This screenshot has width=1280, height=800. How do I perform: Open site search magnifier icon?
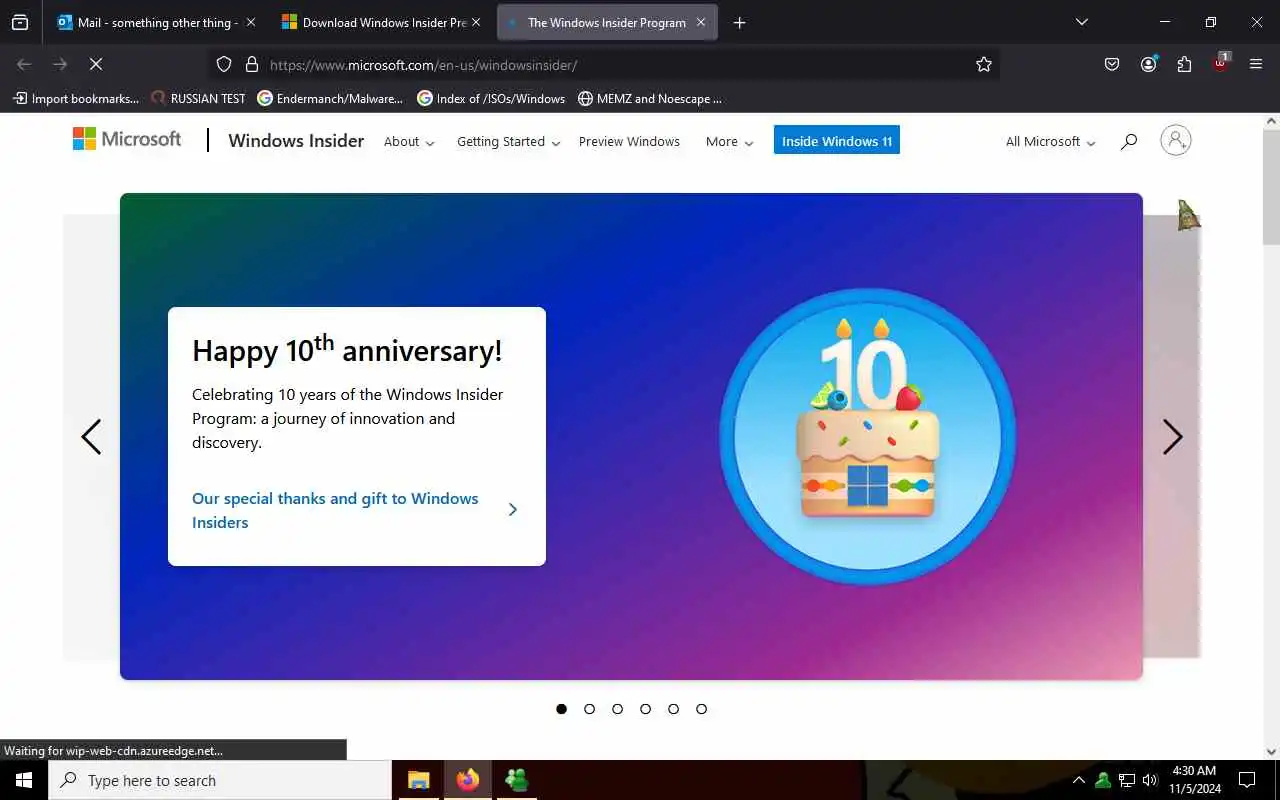(x=1129, y=142)
